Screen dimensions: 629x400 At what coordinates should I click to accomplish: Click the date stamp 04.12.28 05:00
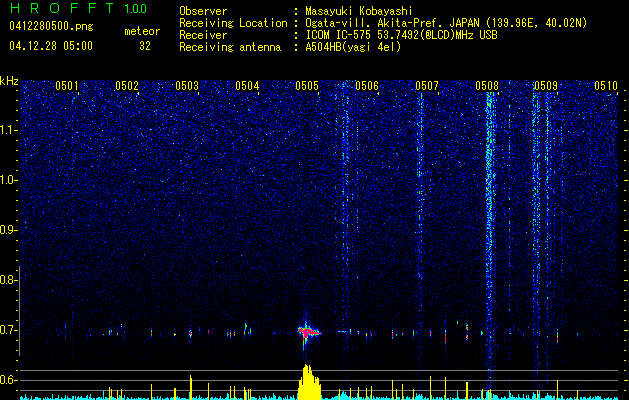[51, 46]
